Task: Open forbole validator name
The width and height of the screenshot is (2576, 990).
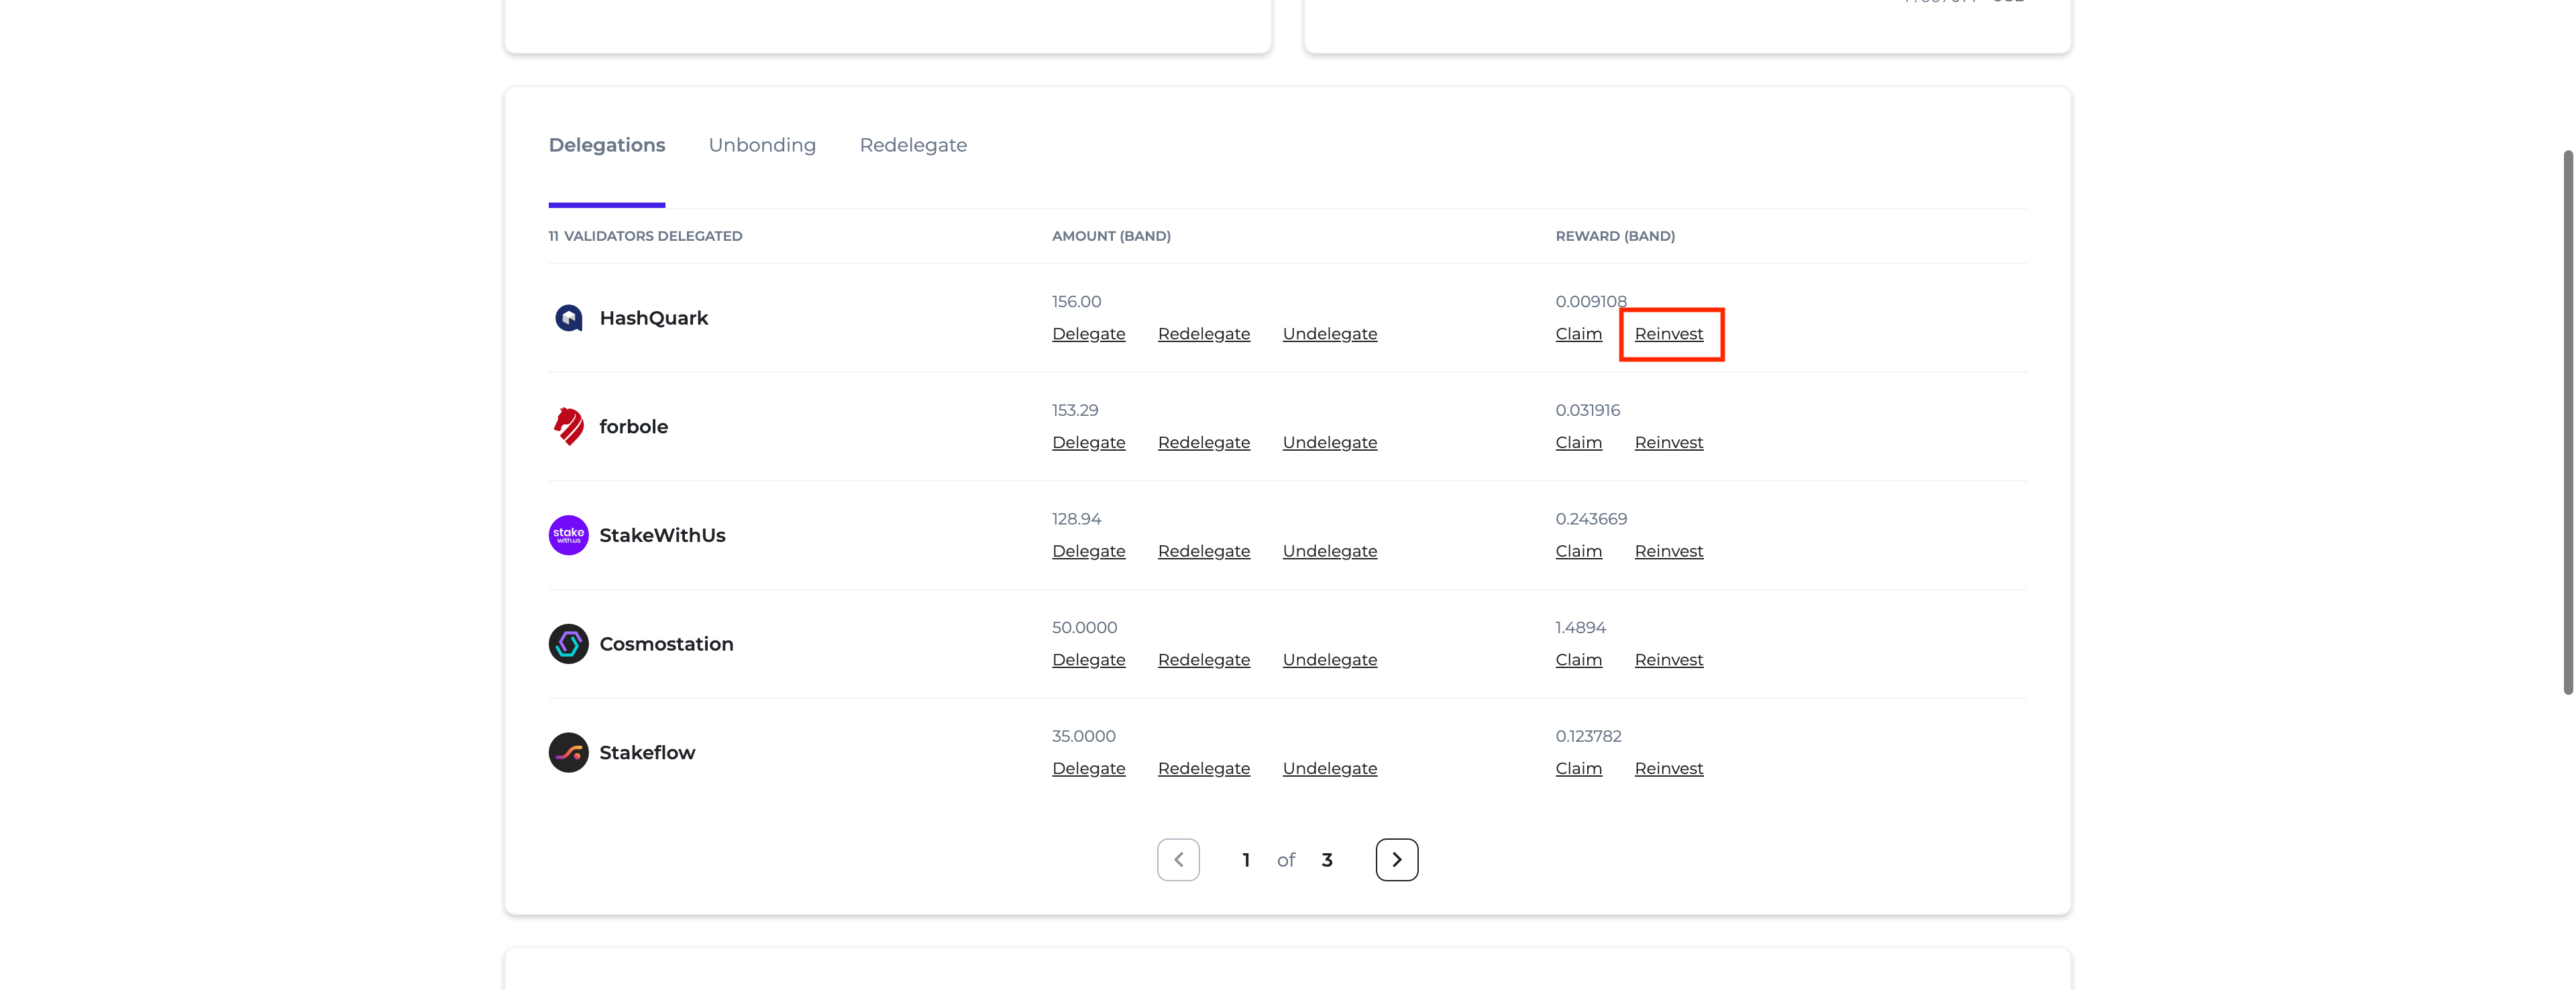Action: [x=634, y=426]
